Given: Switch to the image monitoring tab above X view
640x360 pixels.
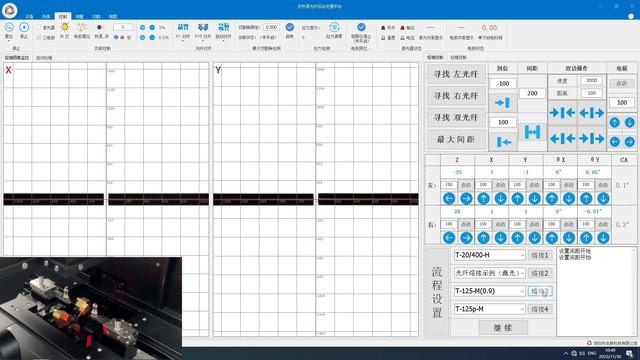Looking at the screenshot, I should 17,58.
